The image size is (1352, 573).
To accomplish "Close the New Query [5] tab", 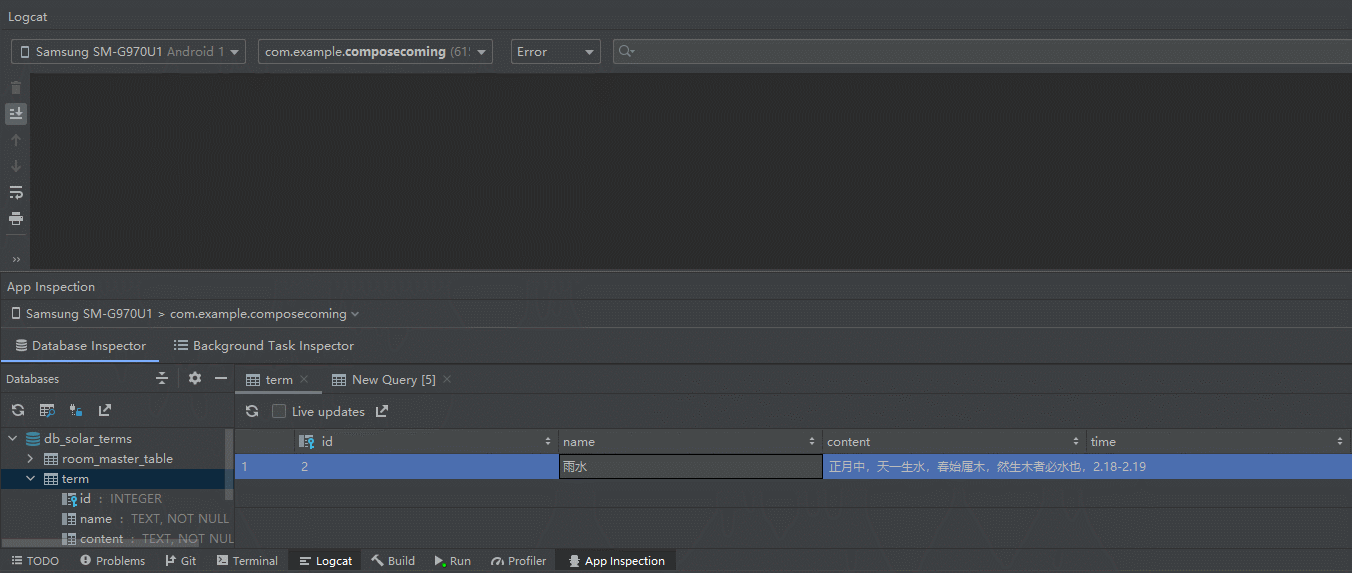I will pos(447,379).
